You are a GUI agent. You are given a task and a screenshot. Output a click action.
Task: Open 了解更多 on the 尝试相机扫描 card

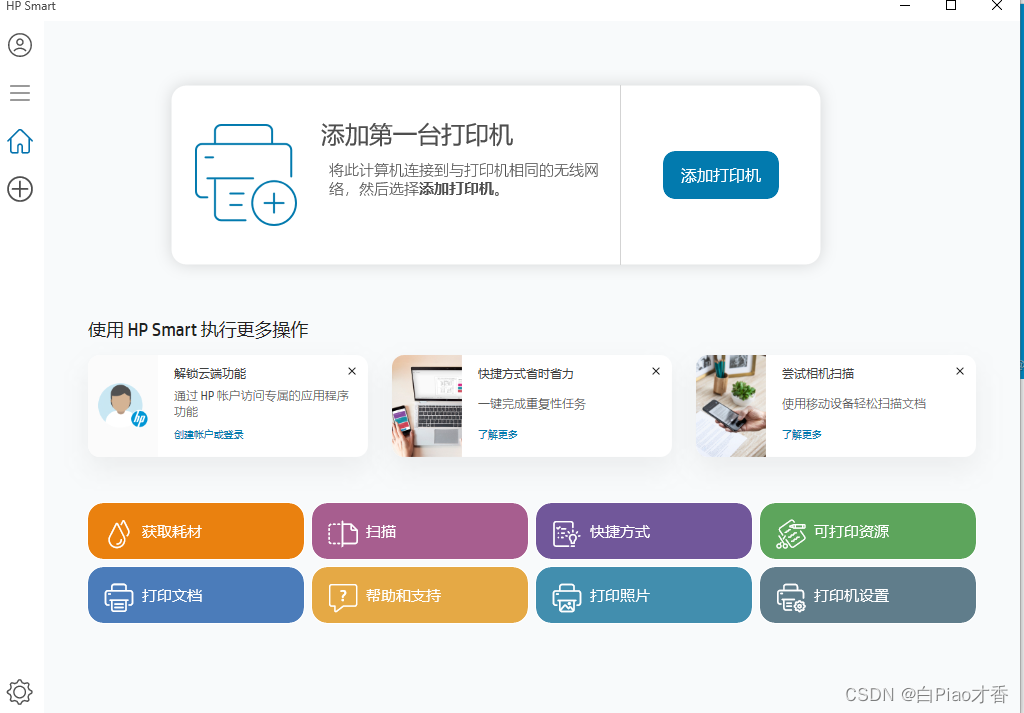pos(801,434)
